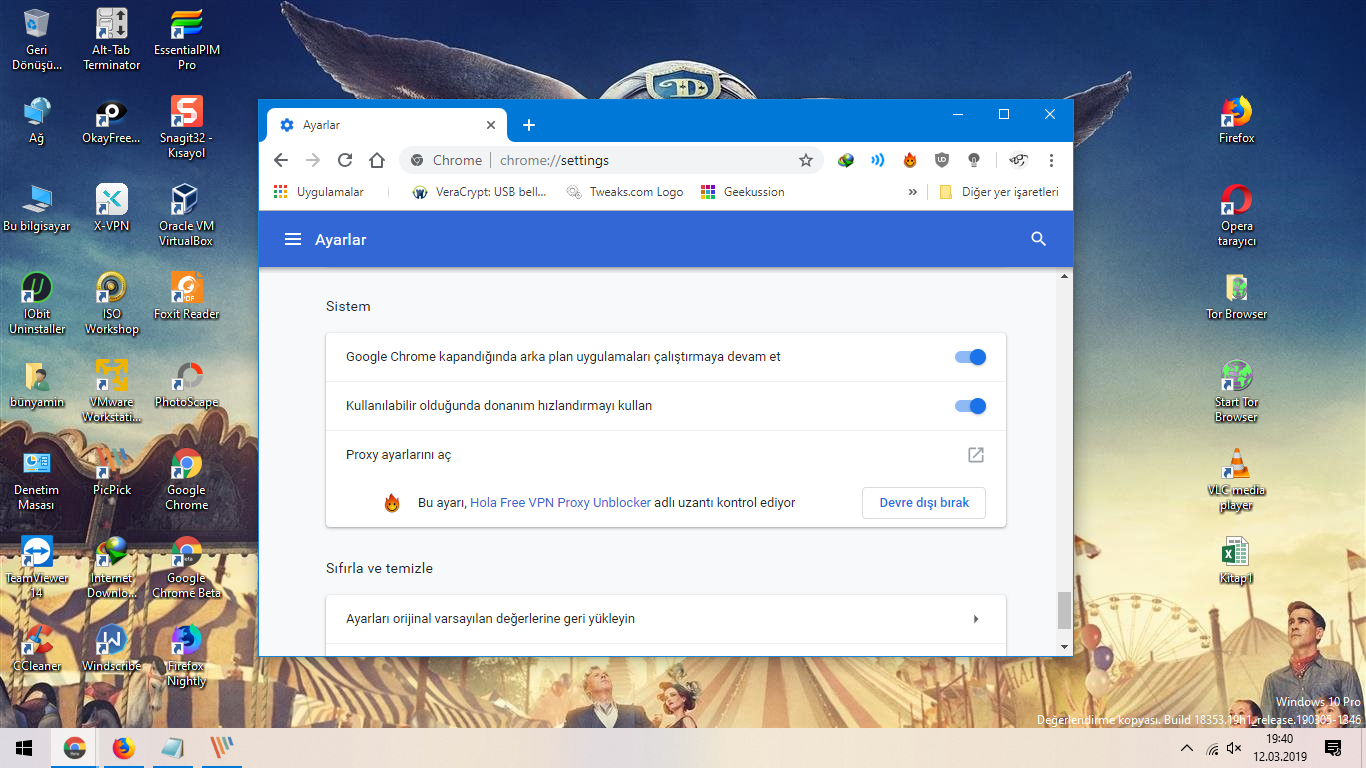This screenshot has width=1366, height=768.
Task: Open Chrome from the taskbar
Action: click(74, 748)
